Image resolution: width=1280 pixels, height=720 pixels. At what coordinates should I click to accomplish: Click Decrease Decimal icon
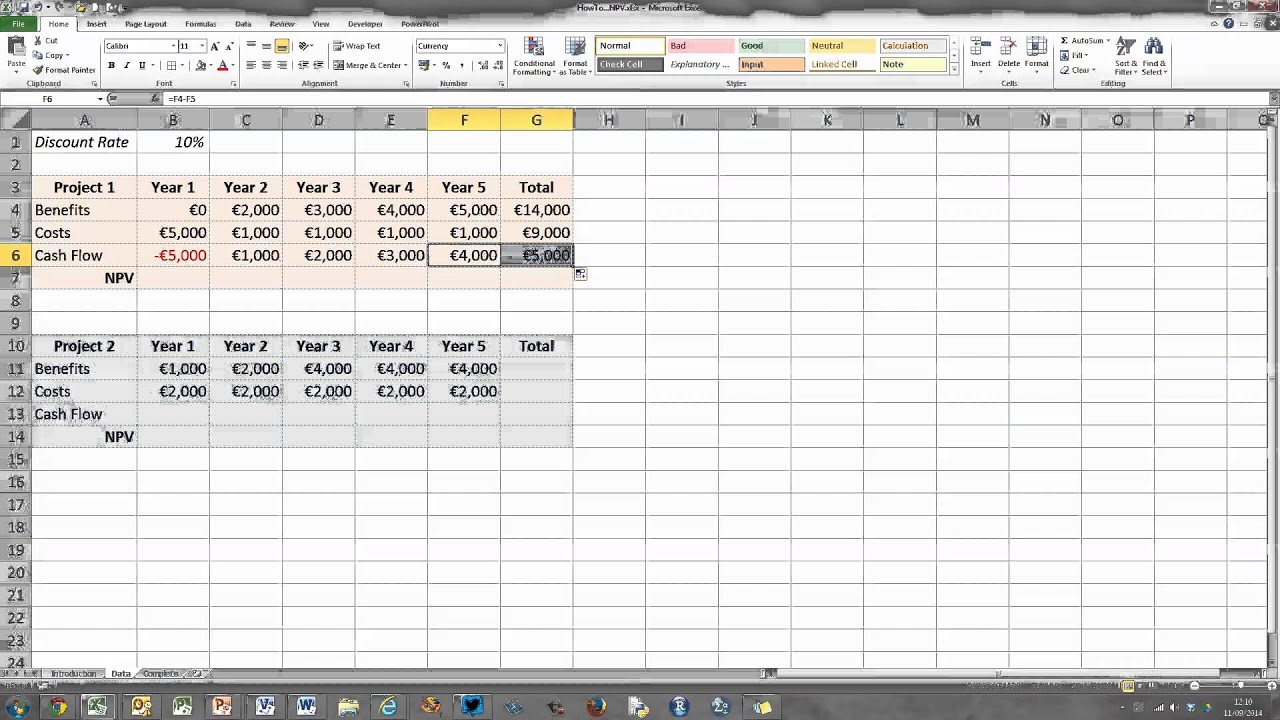click(498, 65)
